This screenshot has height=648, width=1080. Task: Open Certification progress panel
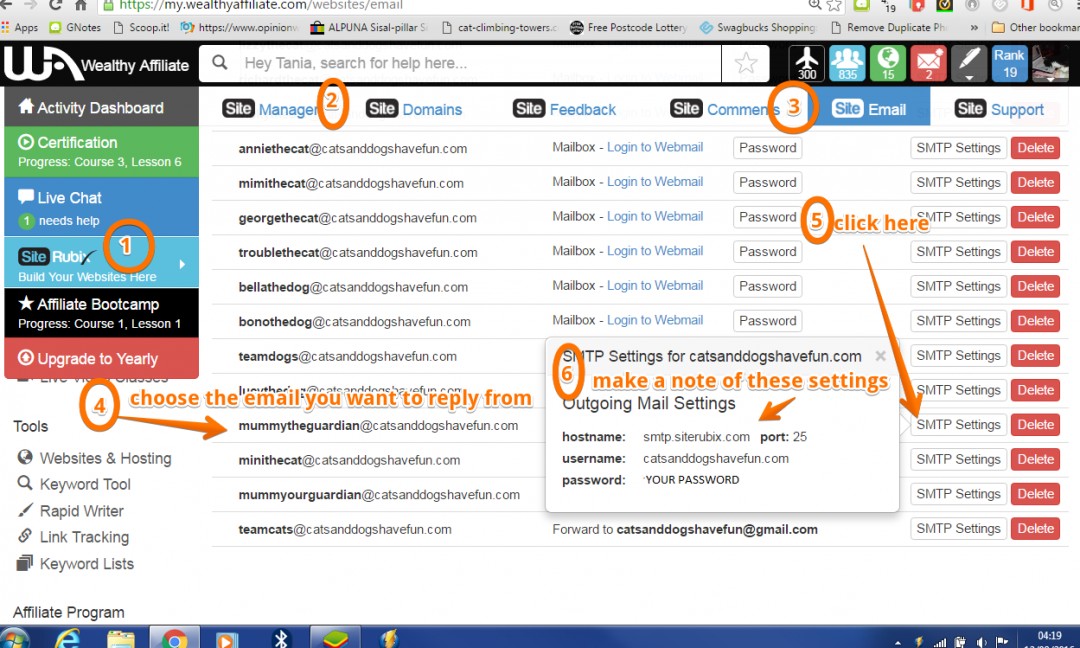point(101,151)
